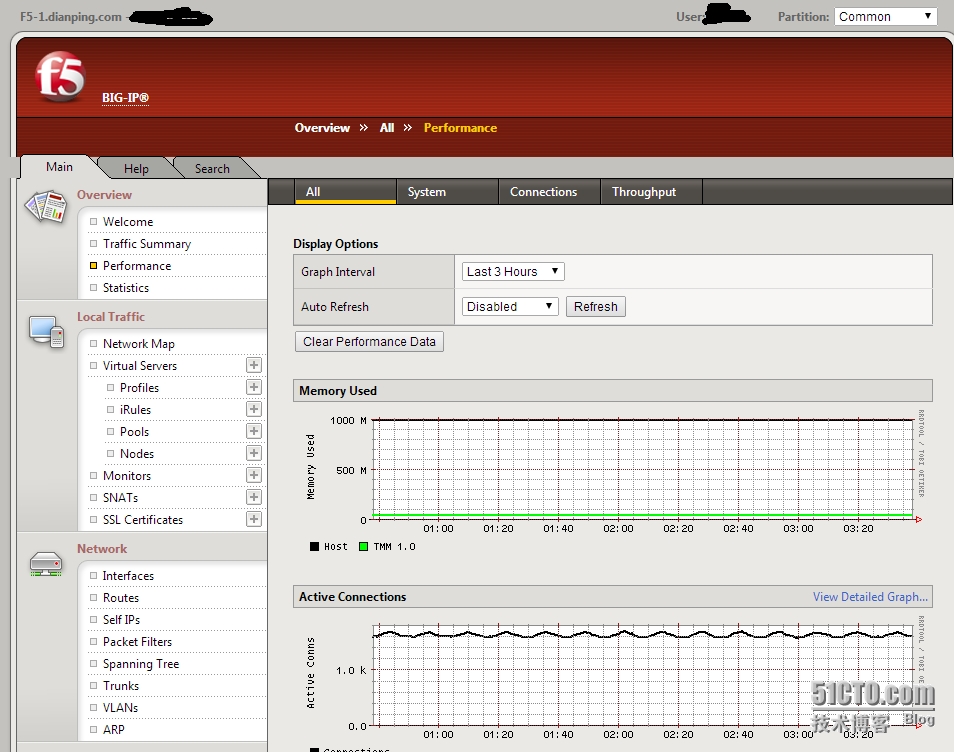Open Monitors menu item
Viewport: 954px width, 752px height.
pos(127,475)
